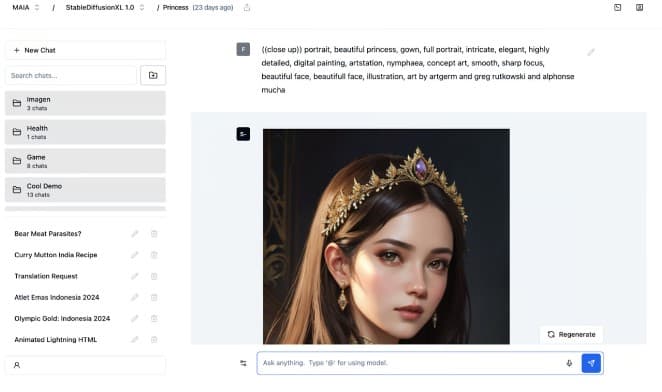Toggle the left sidebar panel icon in the header

pyautogui.click(x=618, y=7)
